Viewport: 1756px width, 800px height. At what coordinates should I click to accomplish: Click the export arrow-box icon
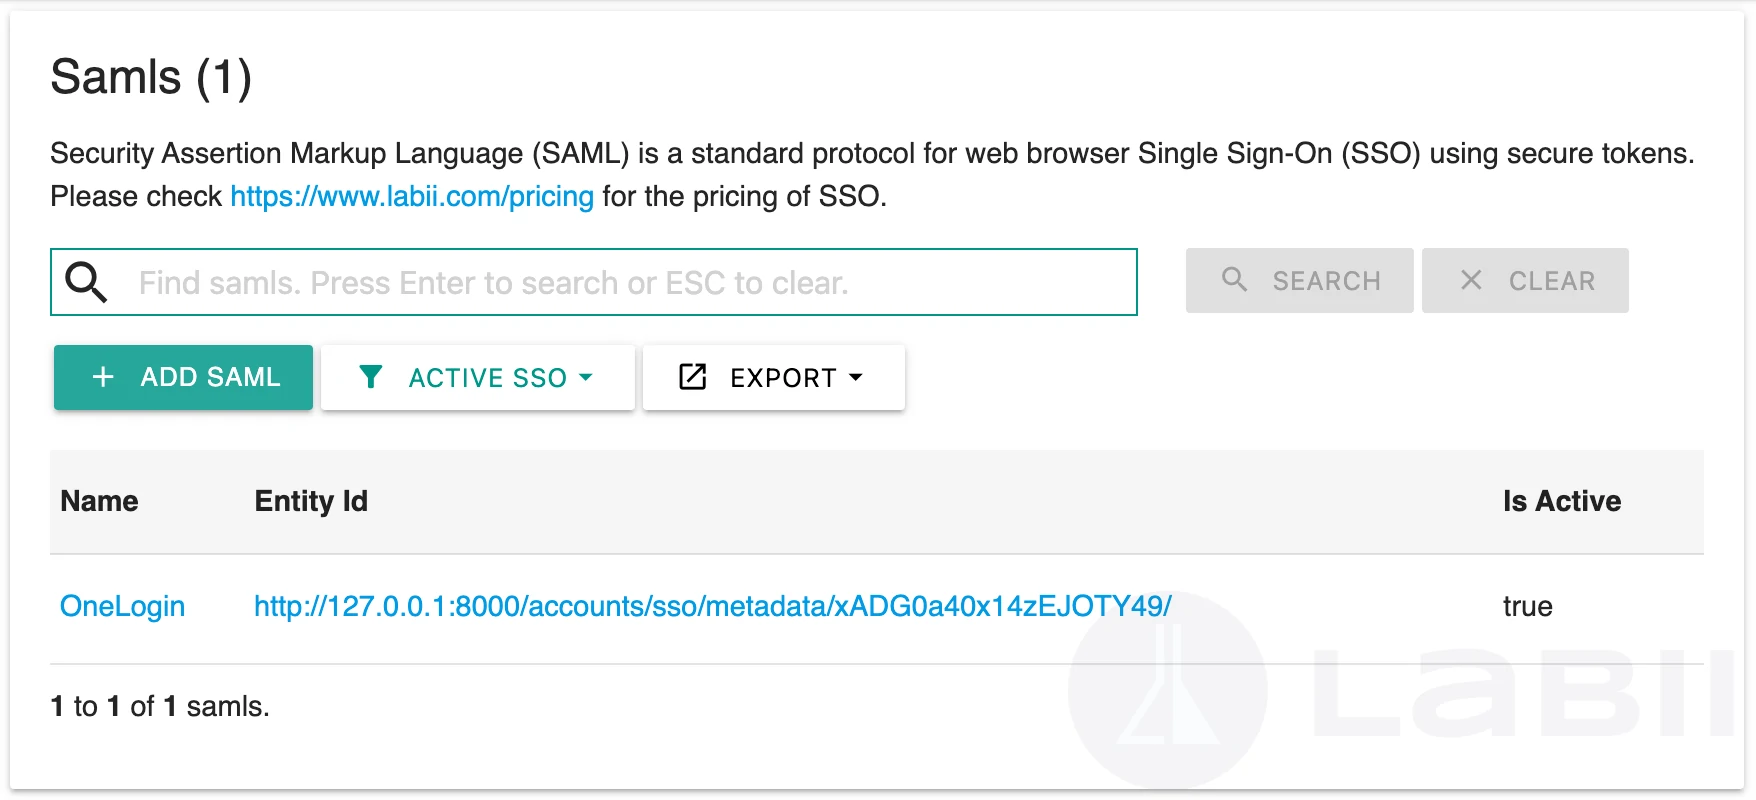coord(693,377)
